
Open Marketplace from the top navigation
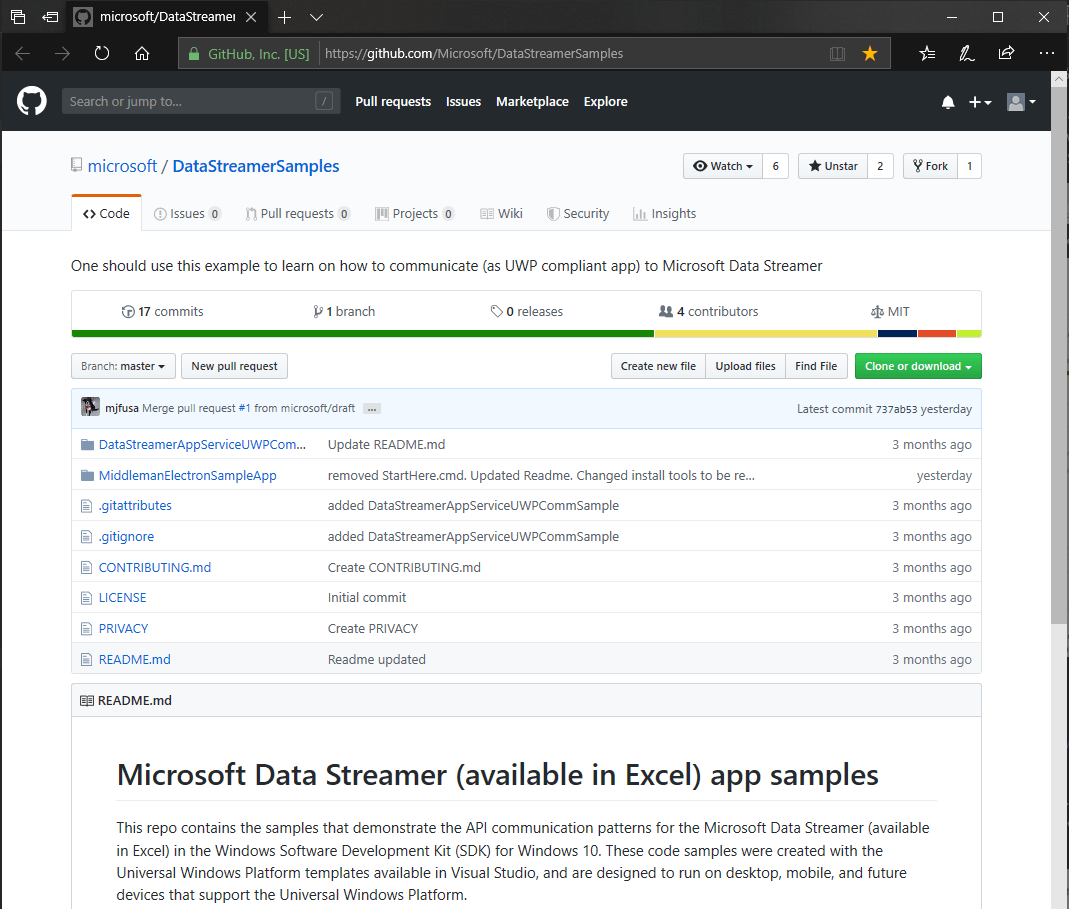(x=532, y=101)
